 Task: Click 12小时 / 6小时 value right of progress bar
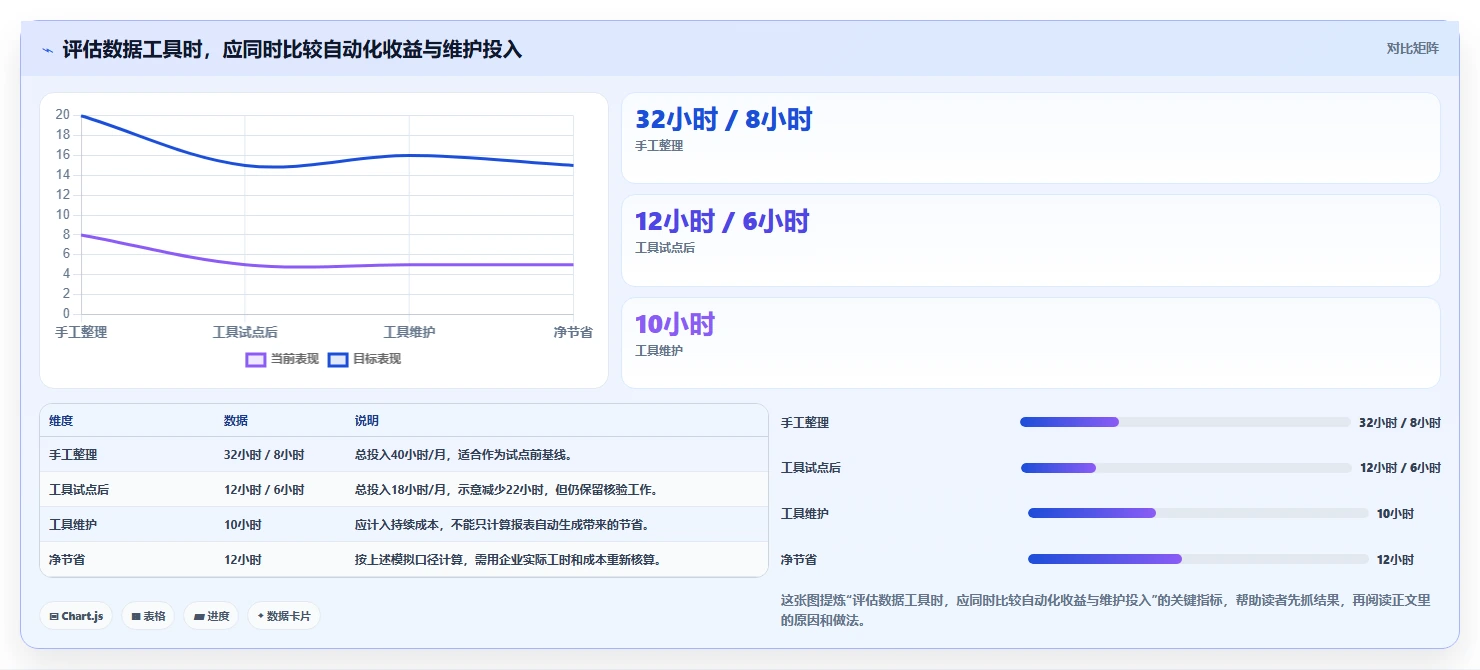tap(1400, 468)
